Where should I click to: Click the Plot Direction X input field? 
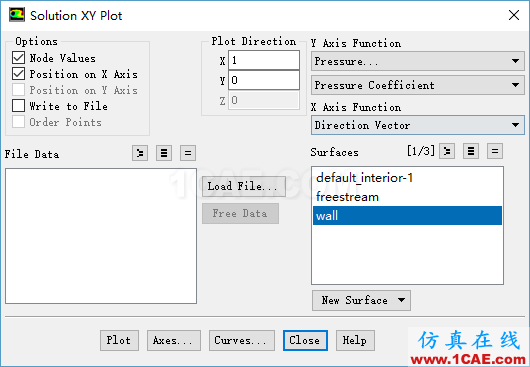point(264,60)
